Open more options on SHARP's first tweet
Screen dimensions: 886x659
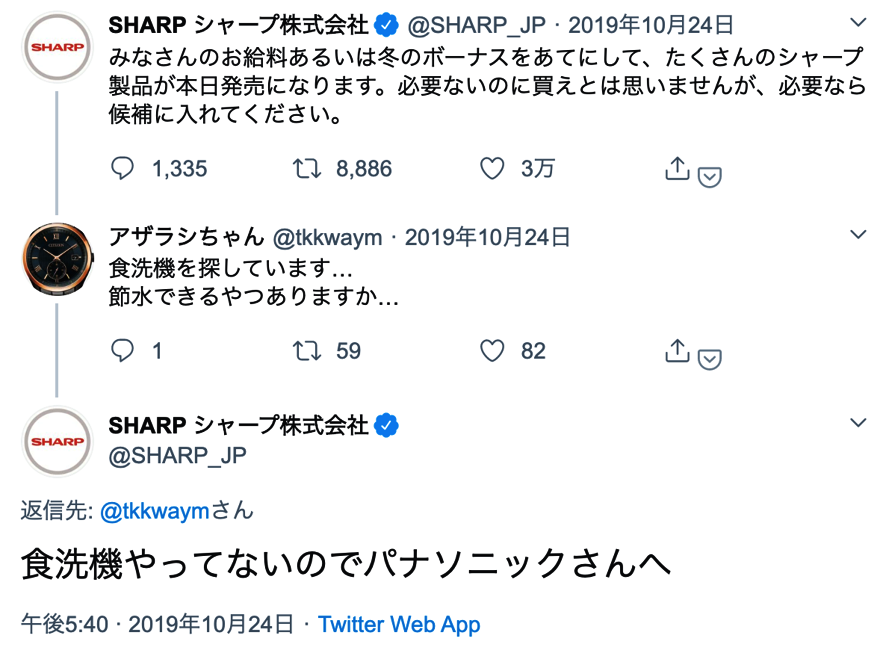tap(857, 22)
